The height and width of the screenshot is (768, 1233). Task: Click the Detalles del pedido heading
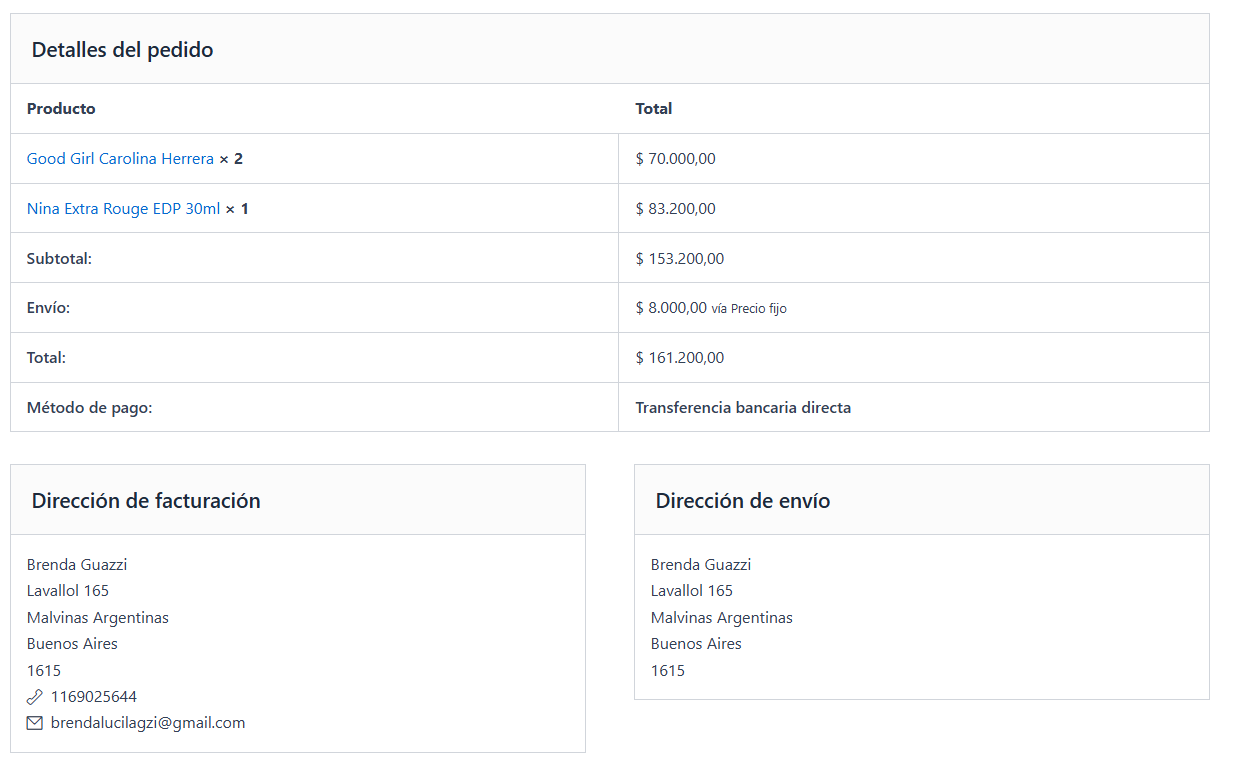122,50
